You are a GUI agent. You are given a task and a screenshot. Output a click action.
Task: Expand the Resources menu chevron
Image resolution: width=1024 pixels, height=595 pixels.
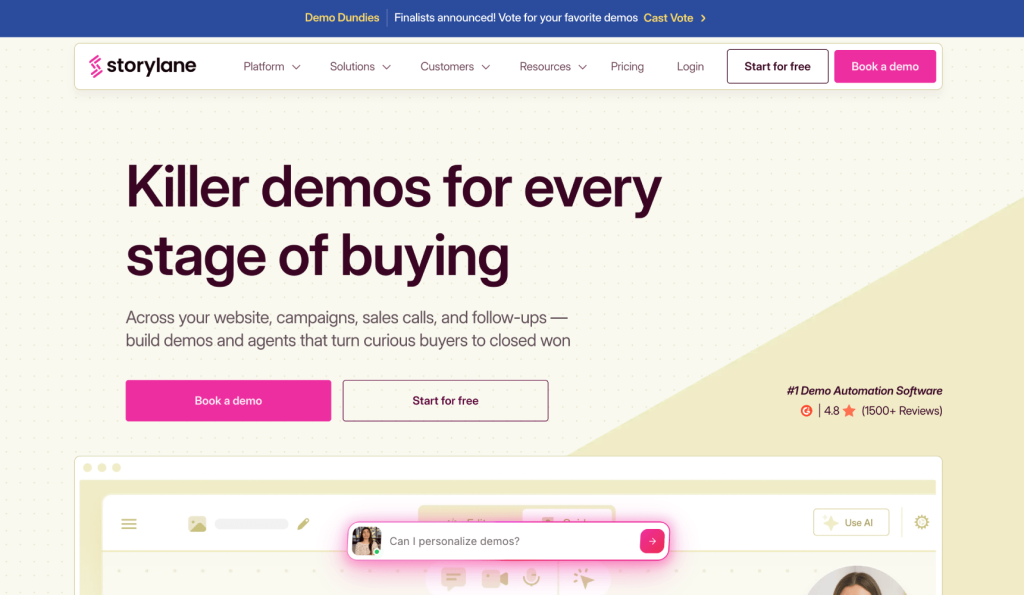click(x=583, y=67)
